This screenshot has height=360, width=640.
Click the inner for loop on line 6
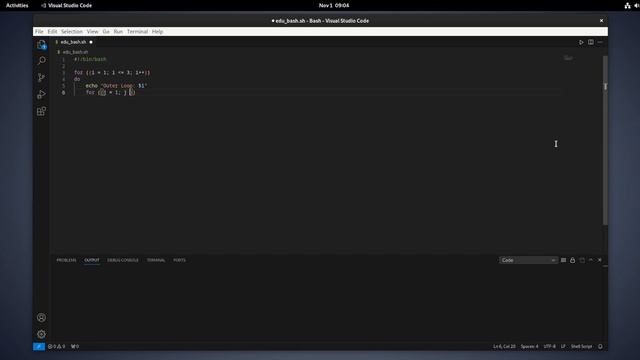(110, 92)
